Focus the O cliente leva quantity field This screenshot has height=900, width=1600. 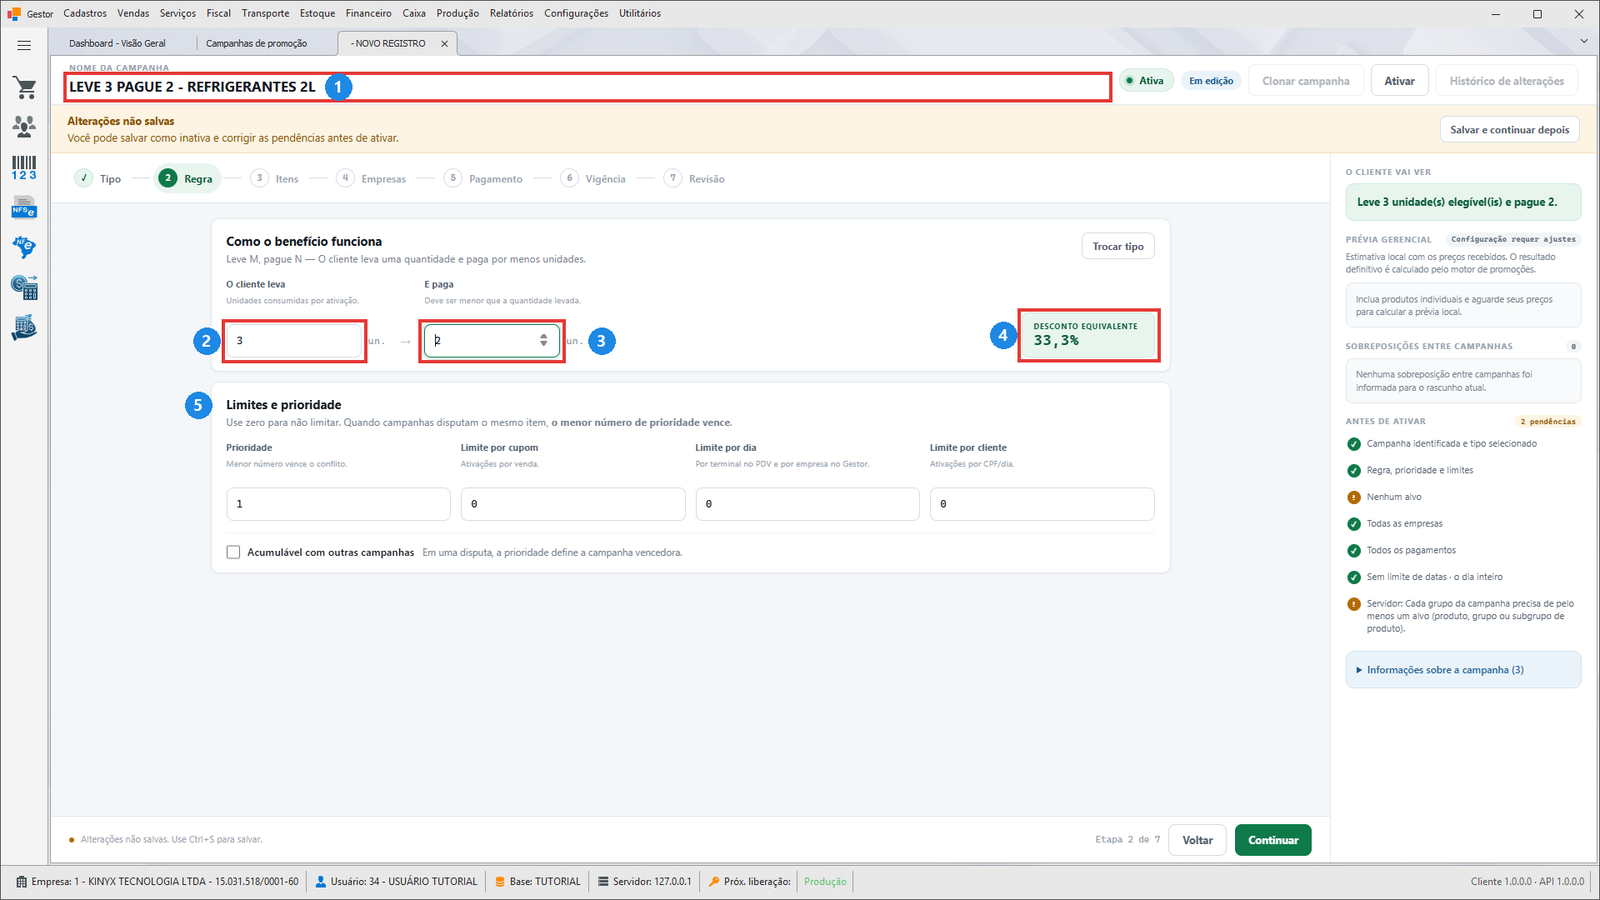[x=294, y=341]
